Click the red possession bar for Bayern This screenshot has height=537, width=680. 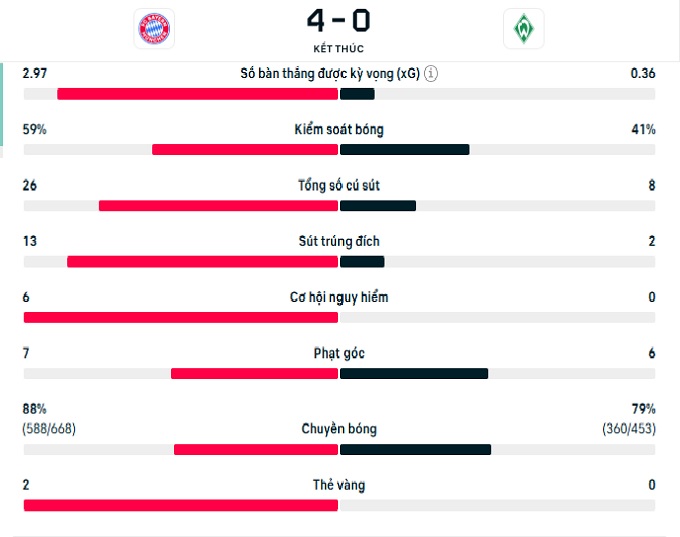click(x=245, y=150)
